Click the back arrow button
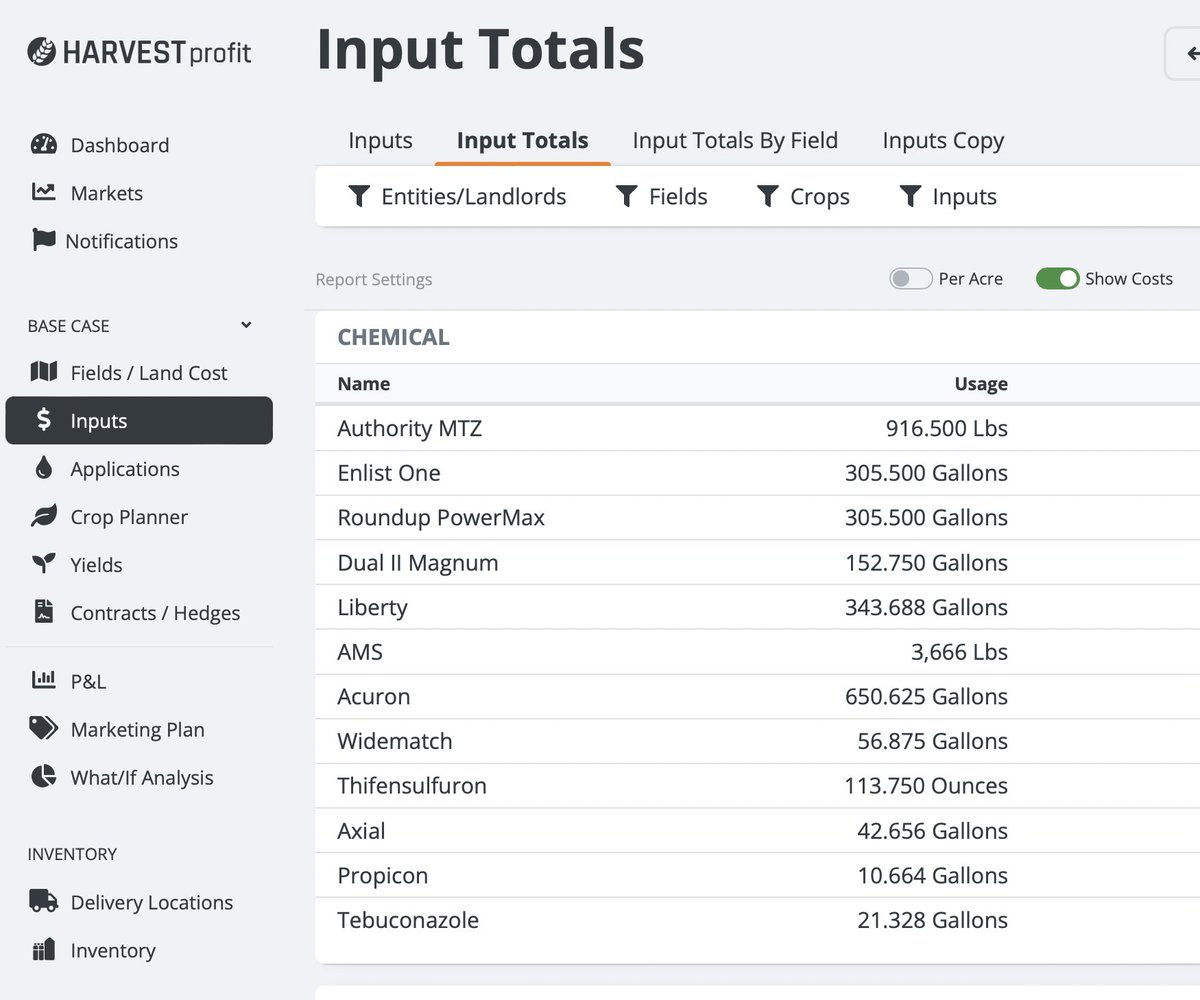This screenshot has height=1000, width=1200. coord(1184,54)
